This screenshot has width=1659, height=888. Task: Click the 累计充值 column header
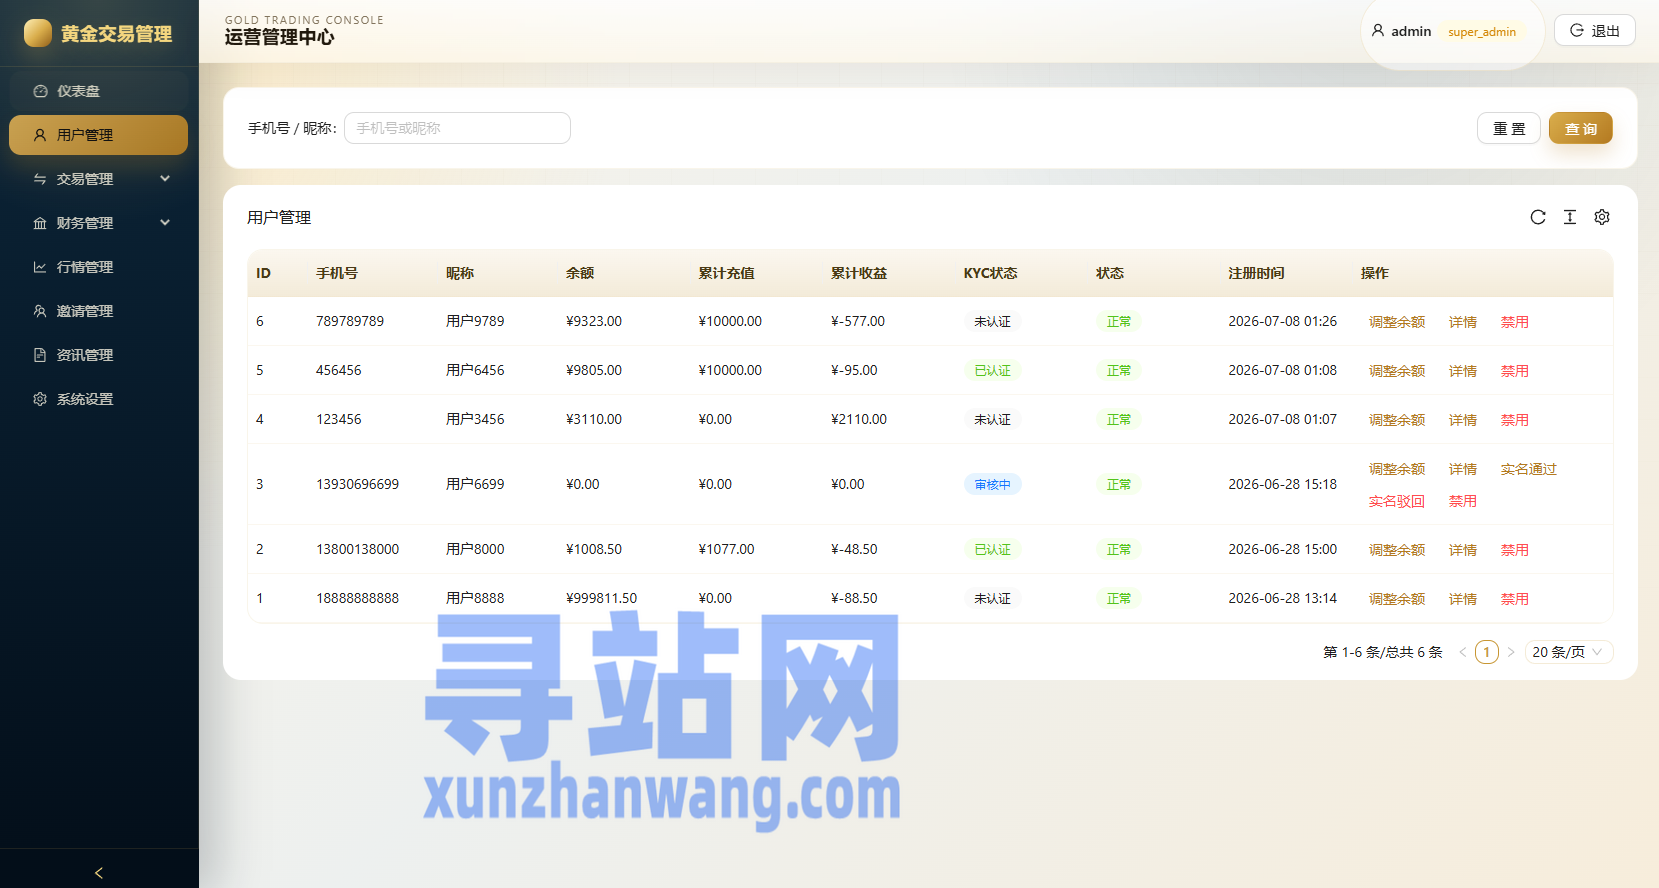(x=727, y=273)
